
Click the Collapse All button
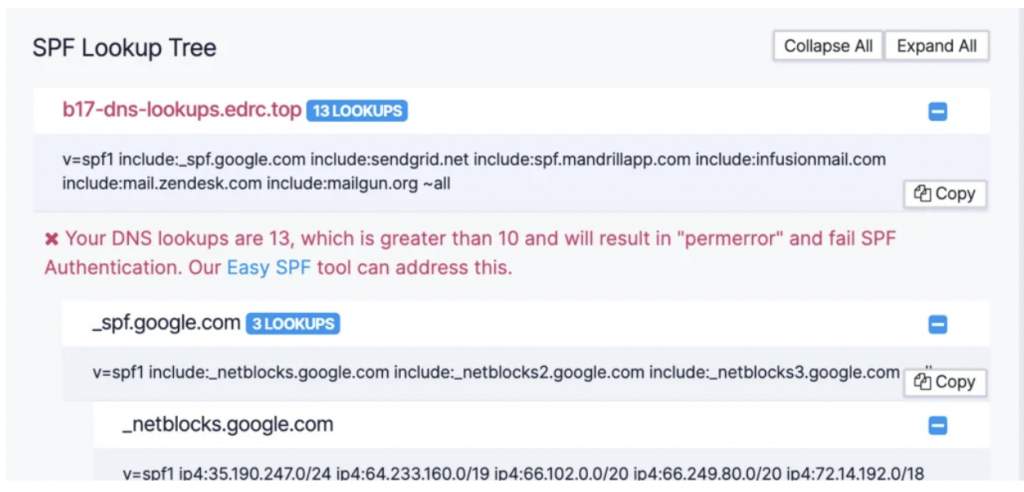pos(828,46)
